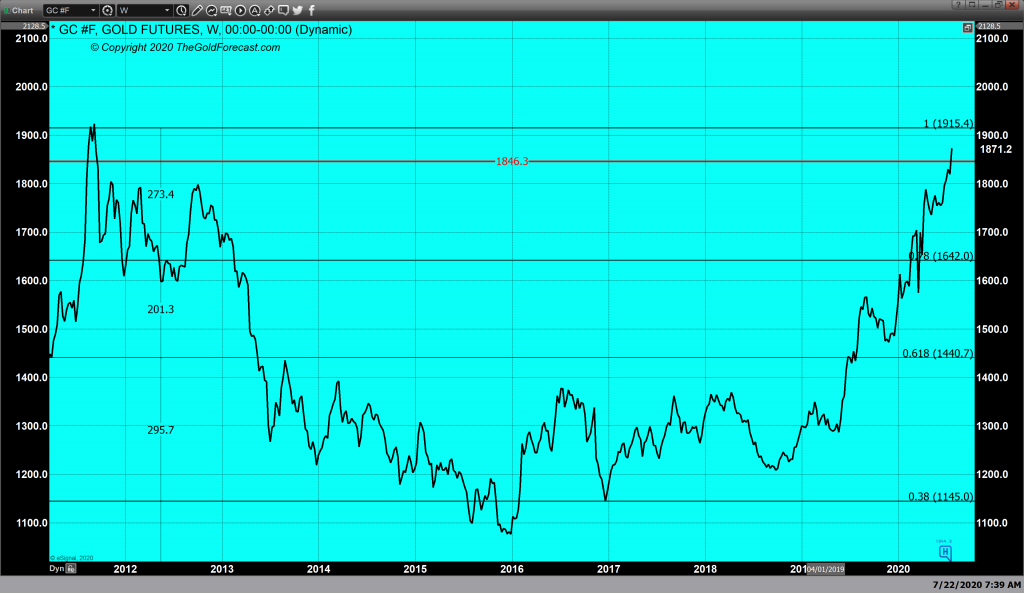
Task: Open the trendline tool icon
Action: coord(213,8)
